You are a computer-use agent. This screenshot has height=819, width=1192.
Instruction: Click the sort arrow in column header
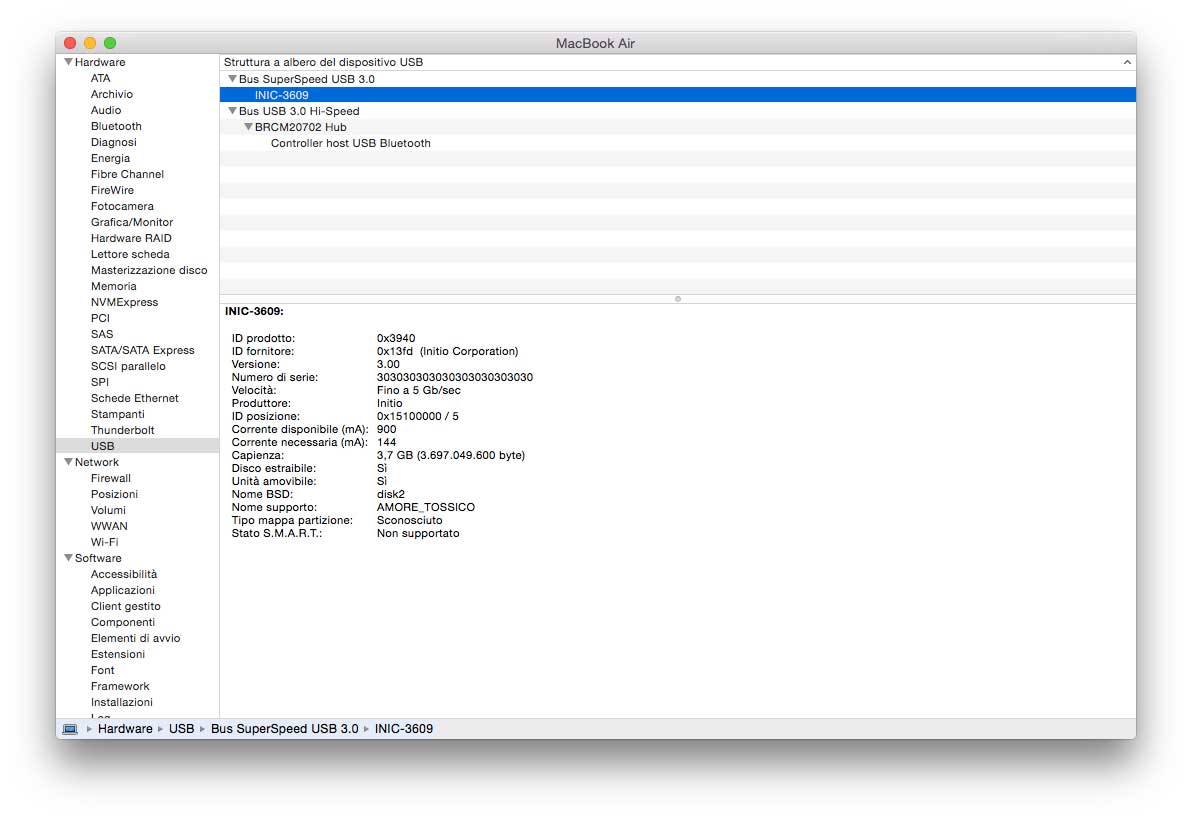click(x=1127, y=62)
